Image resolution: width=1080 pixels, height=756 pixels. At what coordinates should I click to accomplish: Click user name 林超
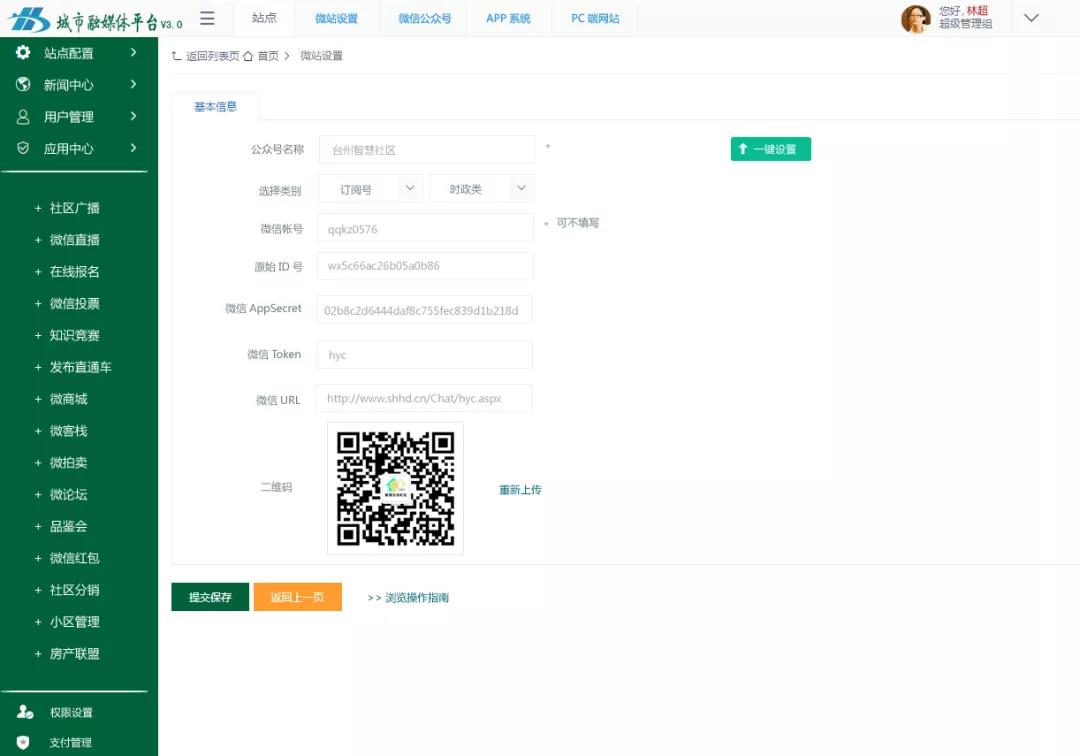coord(977,10)
